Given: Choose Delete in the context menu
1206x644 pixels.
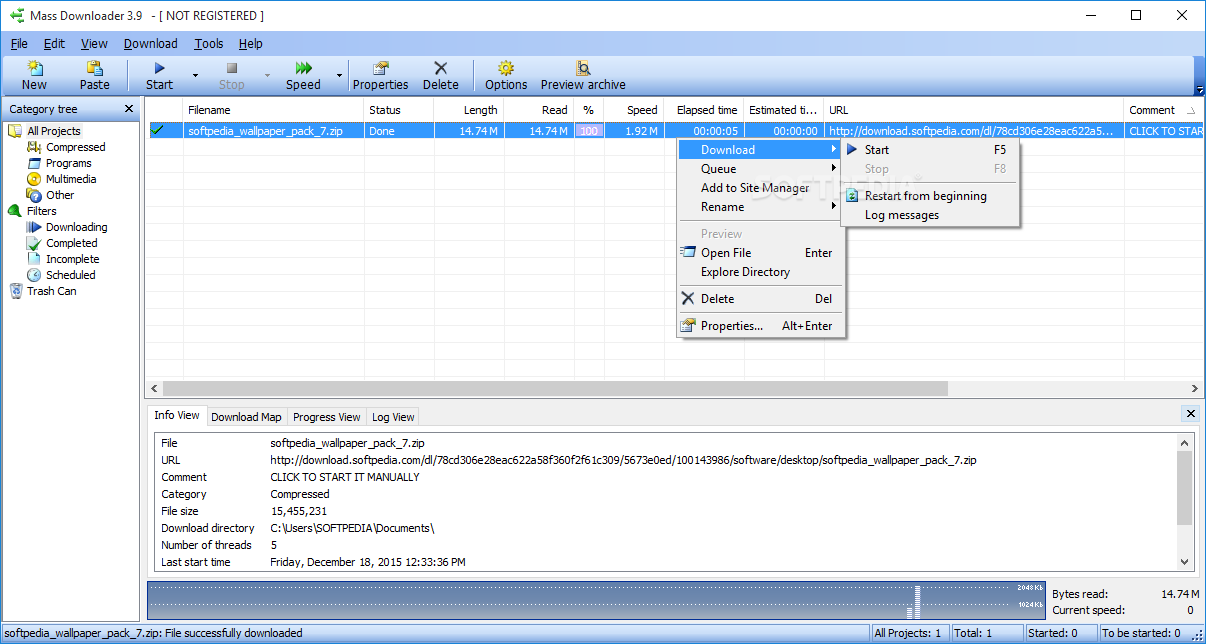Looking at the screenshot, I should tap(761, 299).
